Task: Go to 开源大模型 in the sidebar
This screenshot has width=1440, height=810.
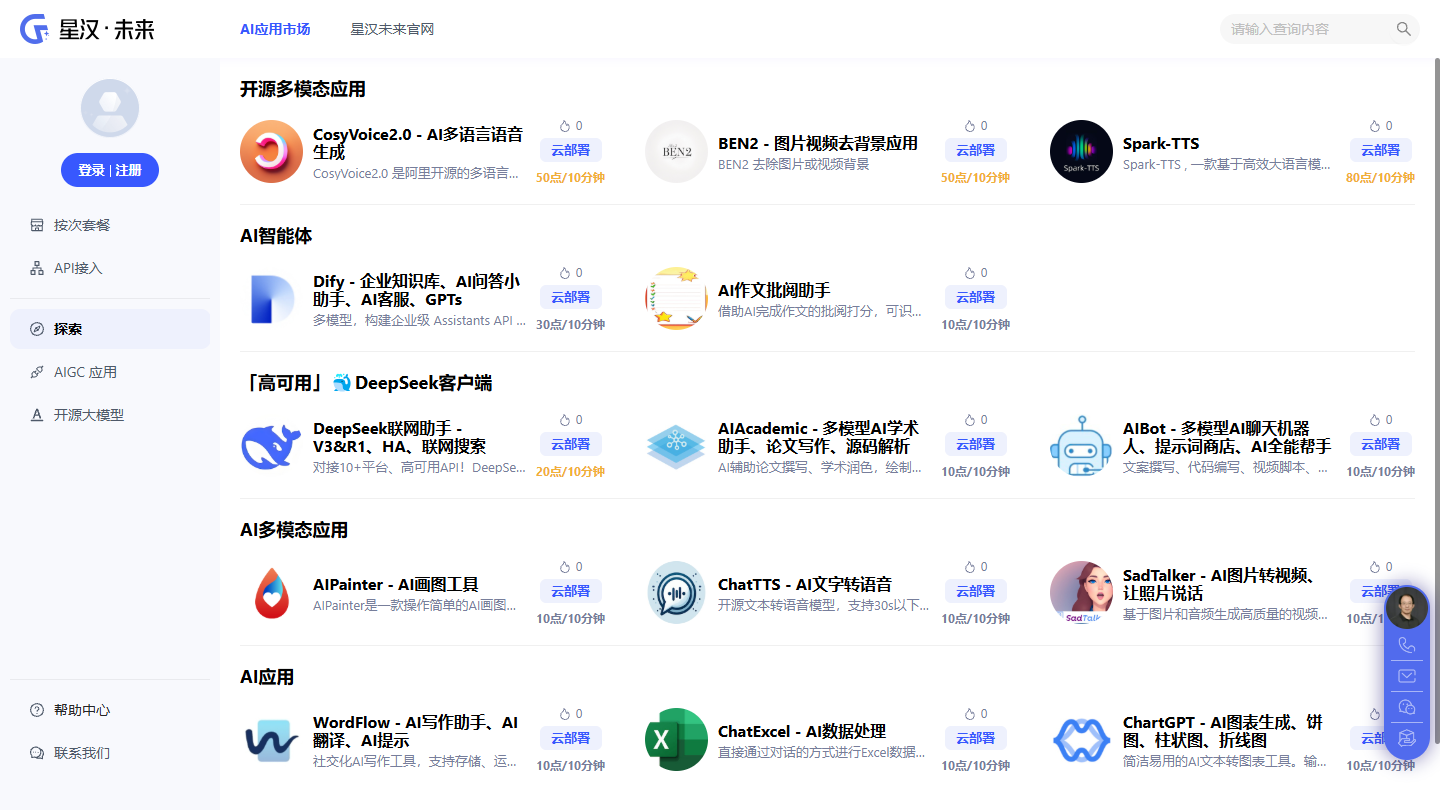Action: [x=110, y=415]
